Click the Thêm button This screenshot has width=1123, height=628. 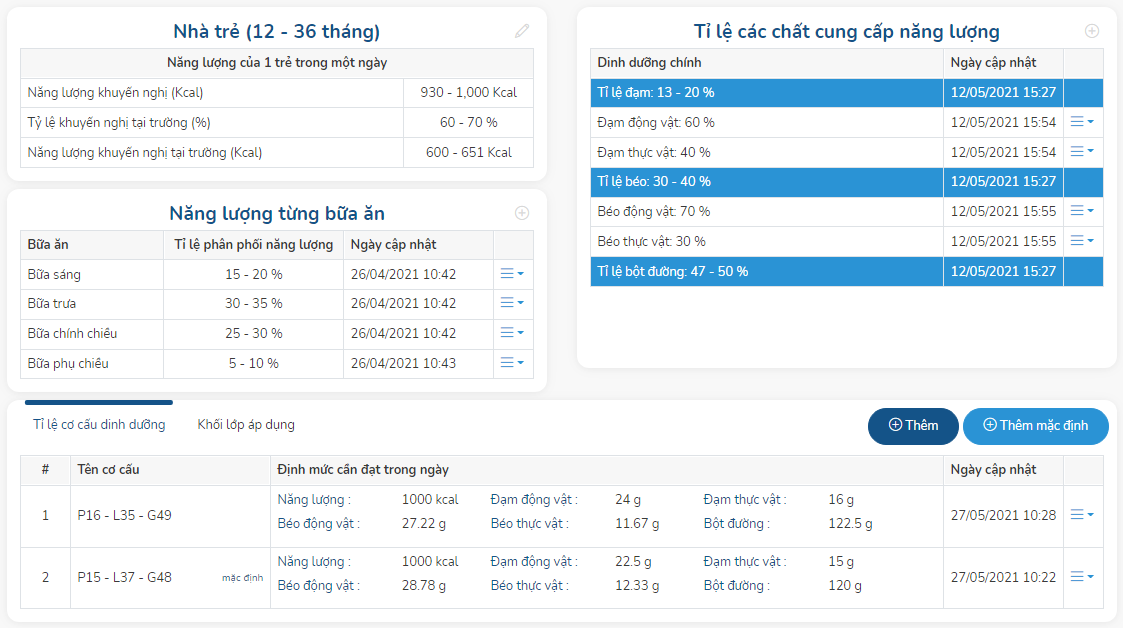(x=911, y=426)
